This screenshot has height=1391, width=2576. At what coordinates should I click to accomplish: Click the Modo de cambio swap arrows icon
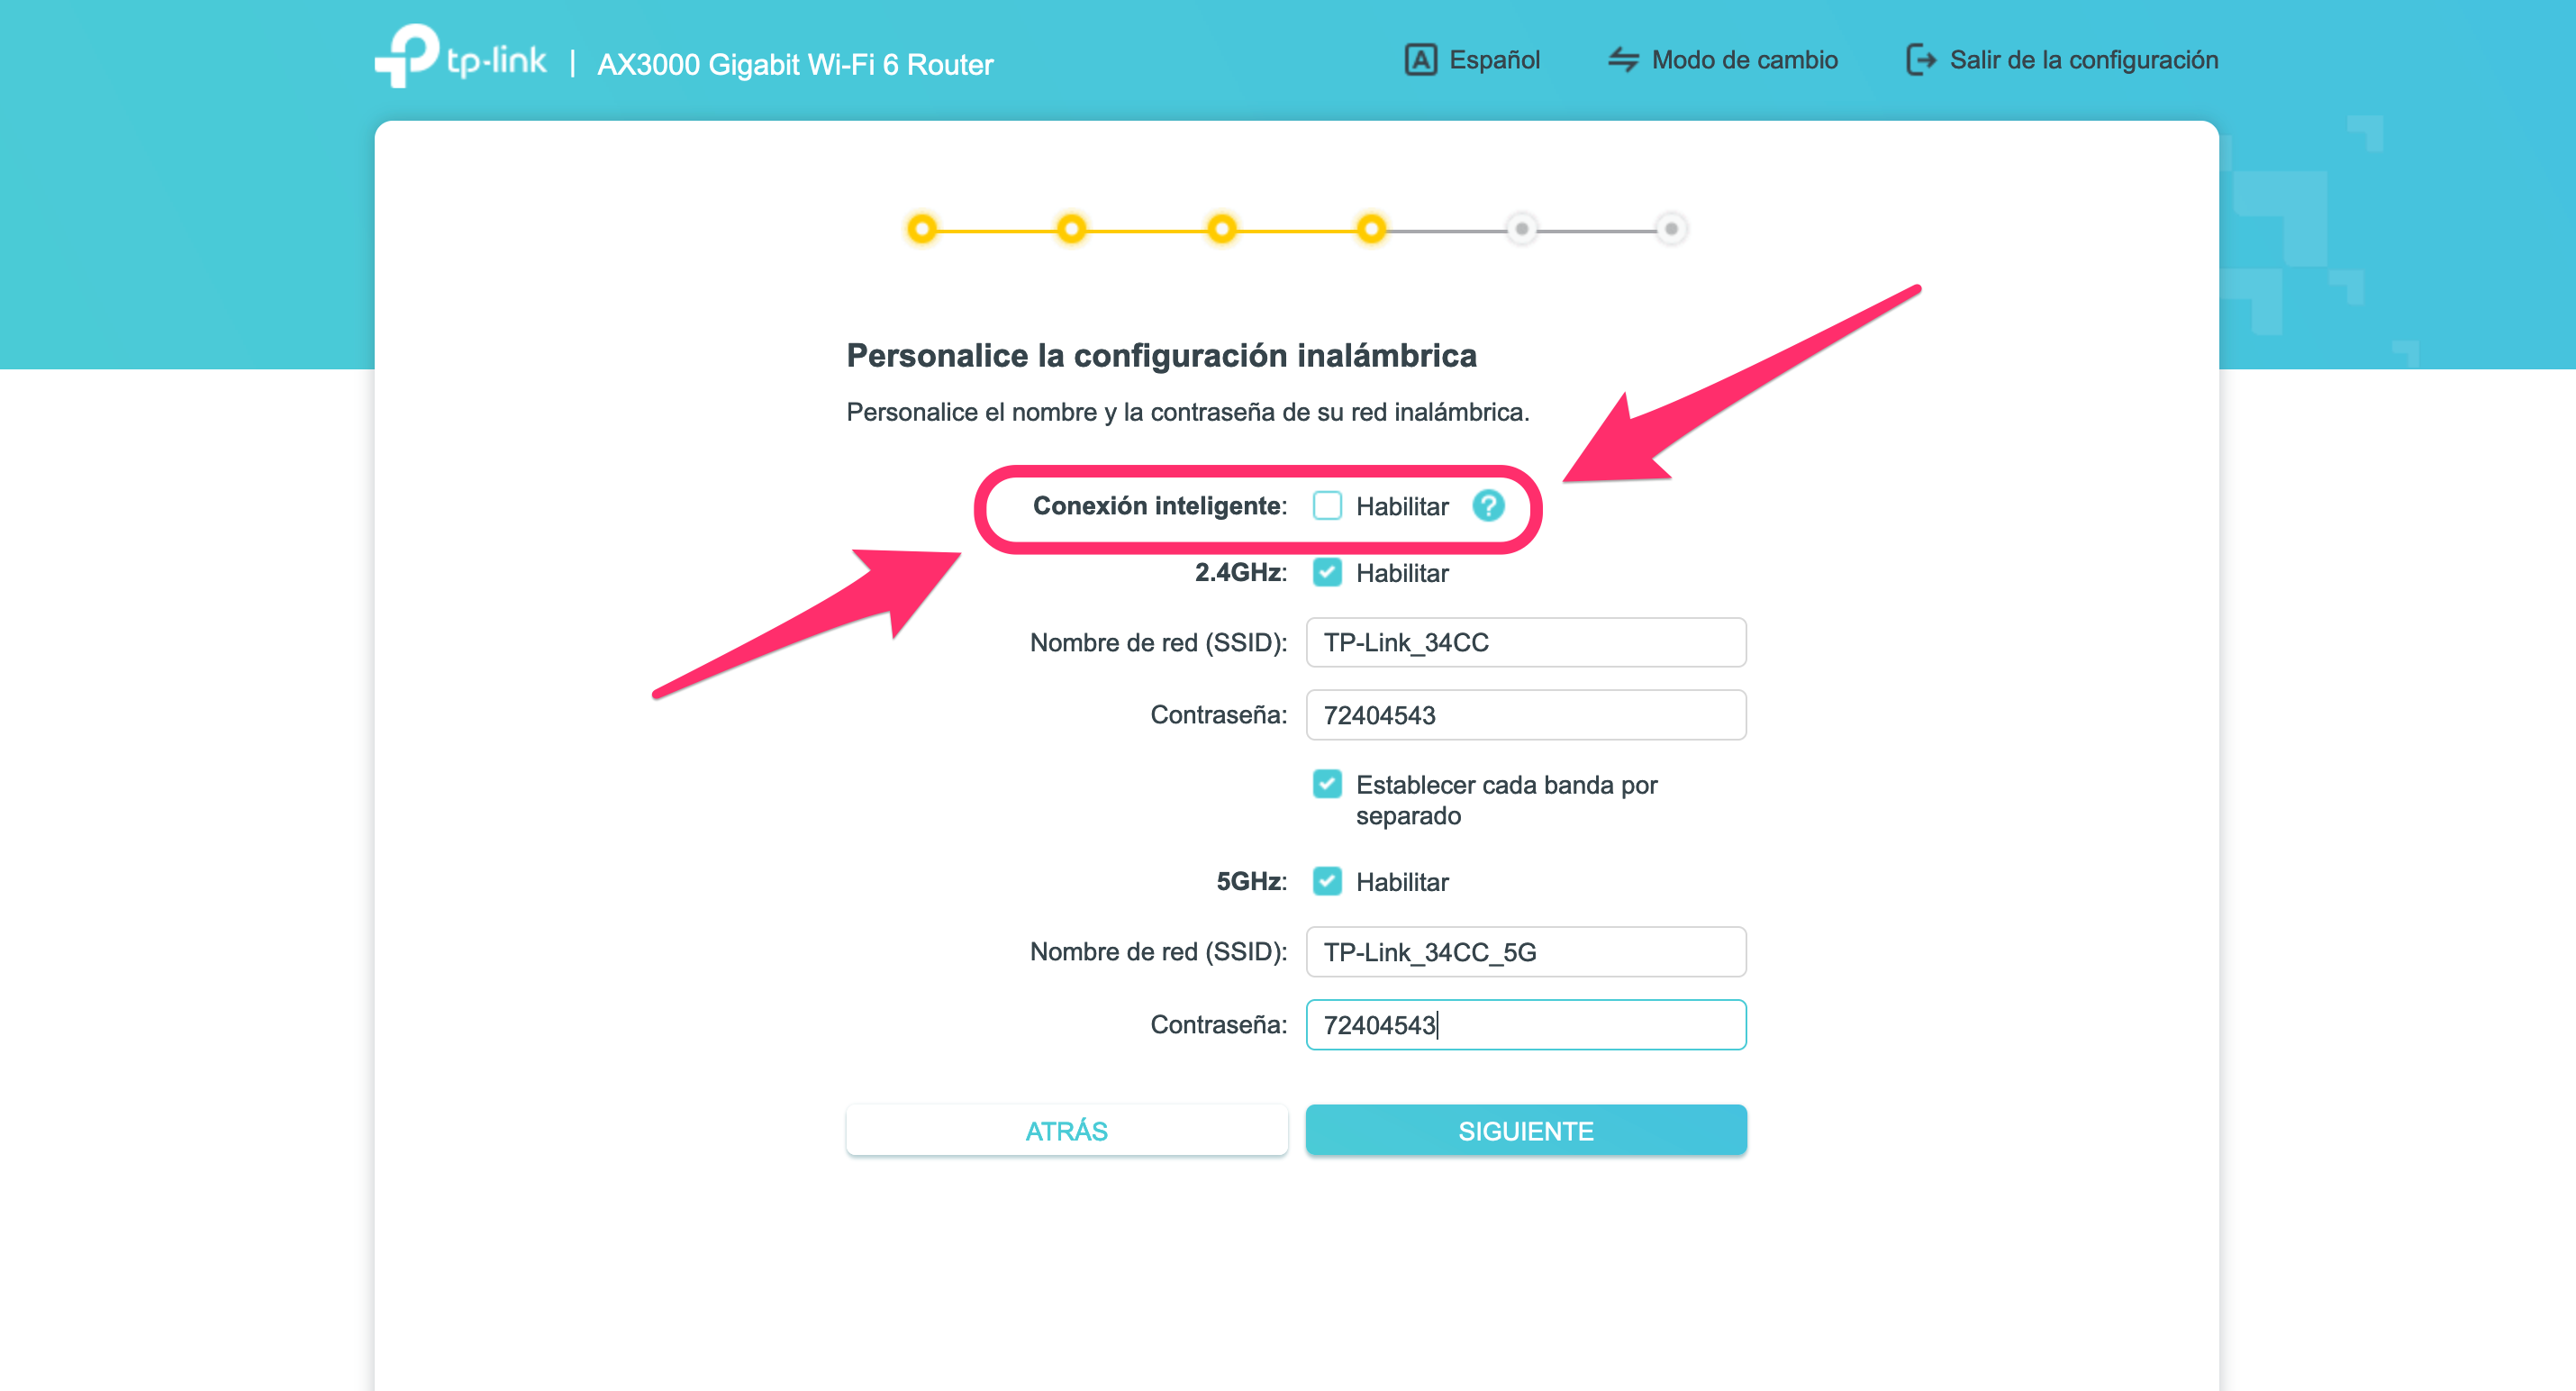click(x=1622, y=60)
